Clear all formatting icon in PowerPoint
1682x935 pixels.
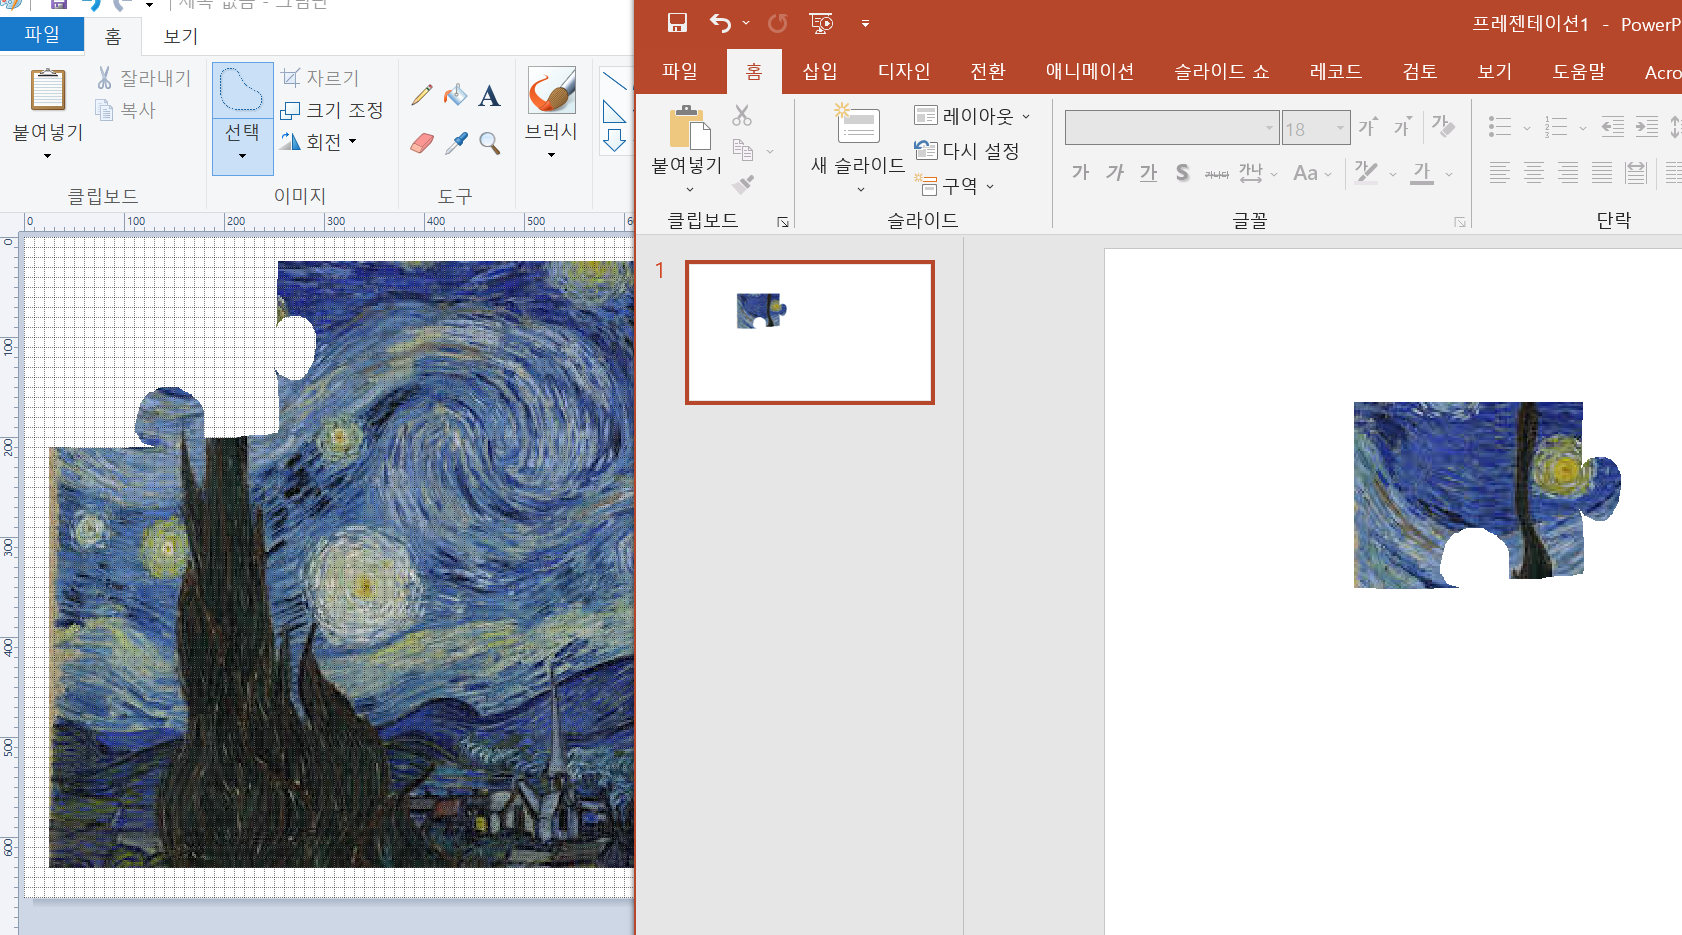click(x=1443, y=126)
